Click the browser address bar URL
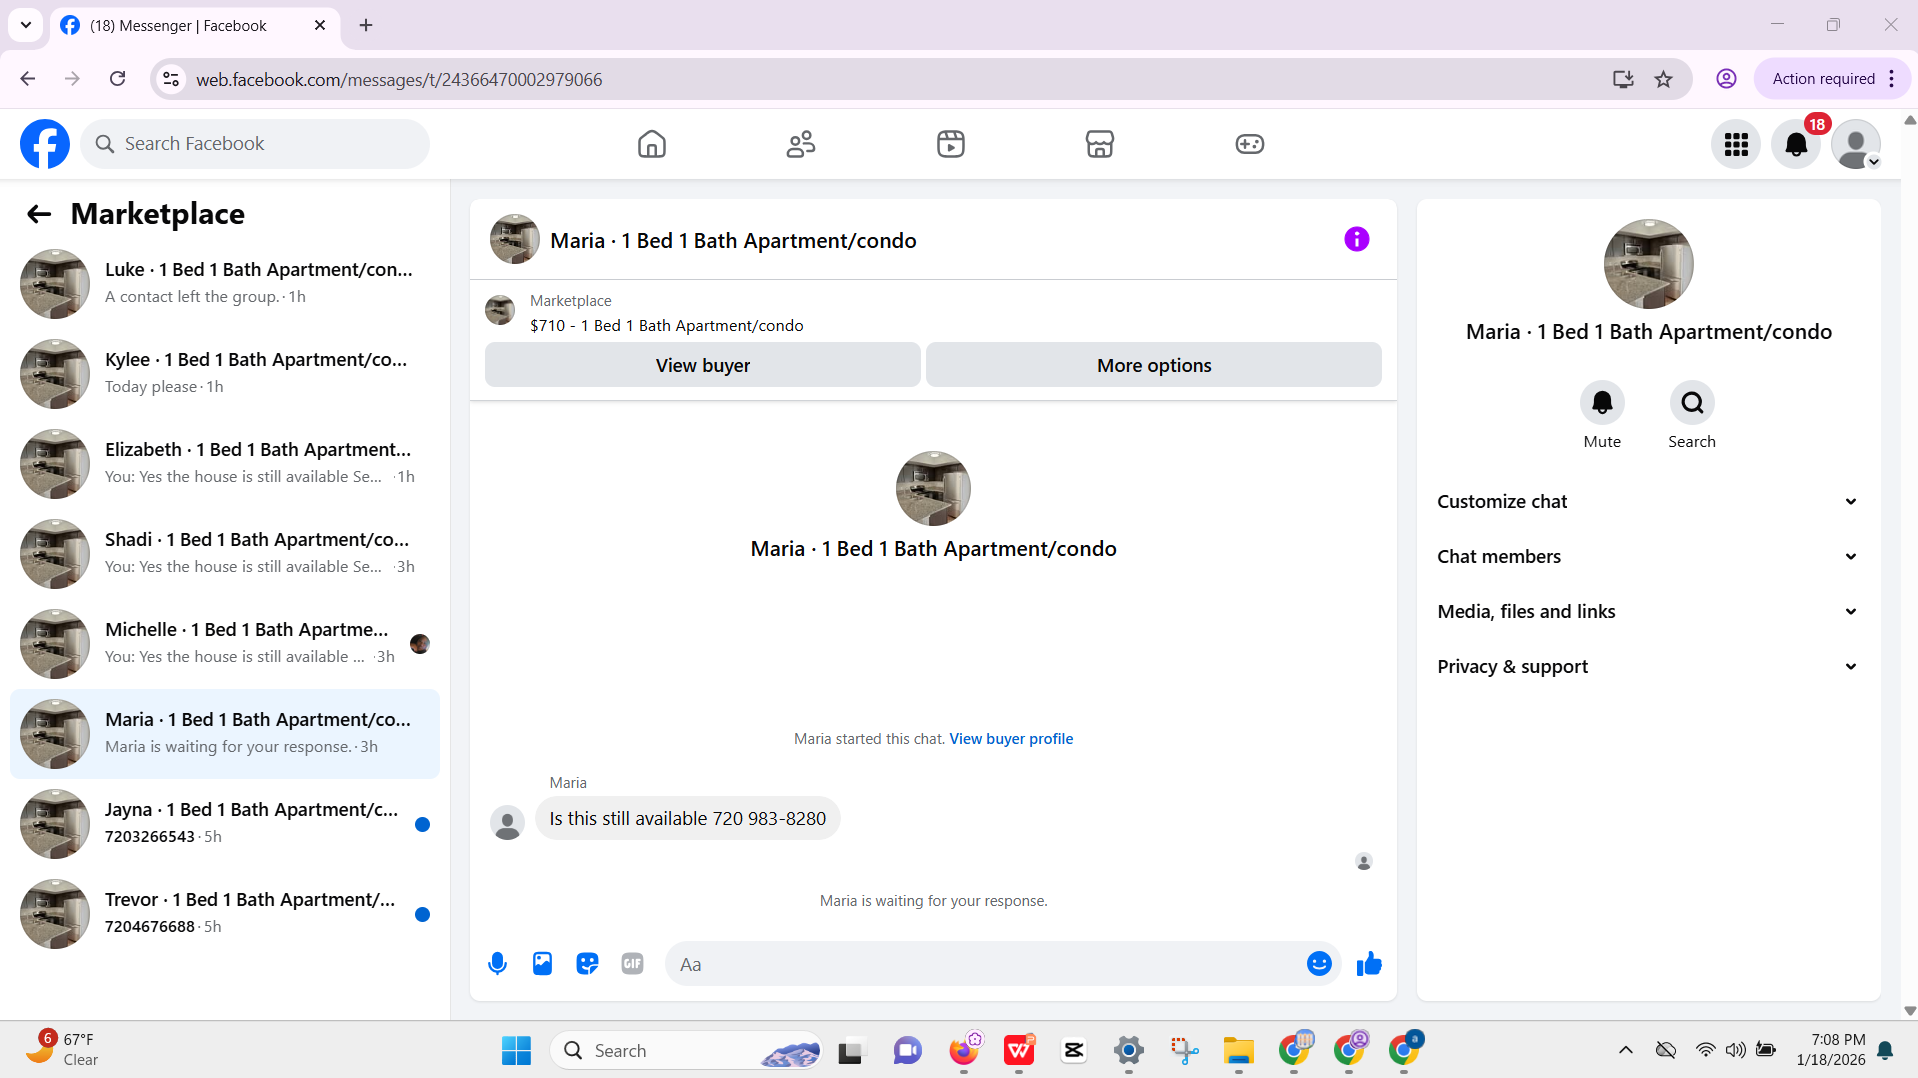 pyautogui.click(x=398, y=79)
